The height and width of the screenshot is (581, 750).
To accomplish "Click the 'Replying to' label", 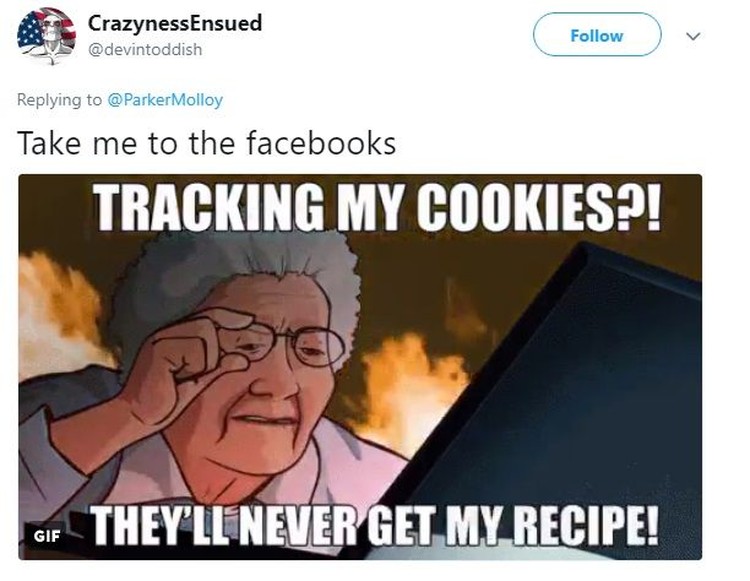I will click(59, 99).
